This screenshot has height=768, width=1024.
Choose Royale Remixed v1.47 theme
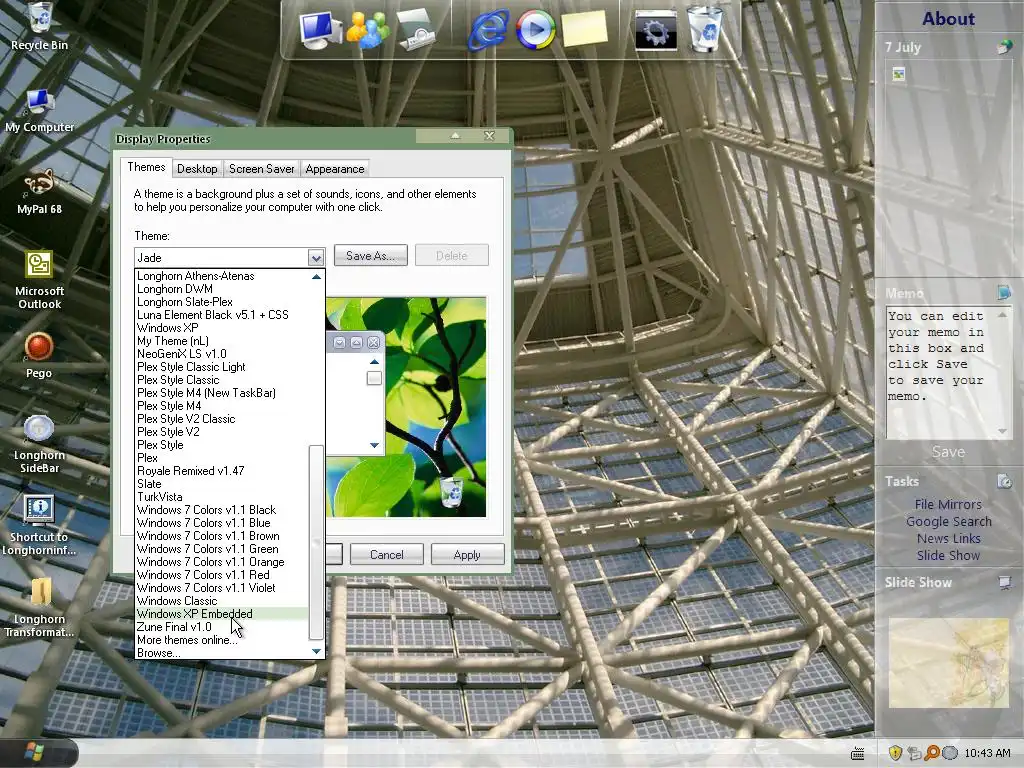coord(221,471)
